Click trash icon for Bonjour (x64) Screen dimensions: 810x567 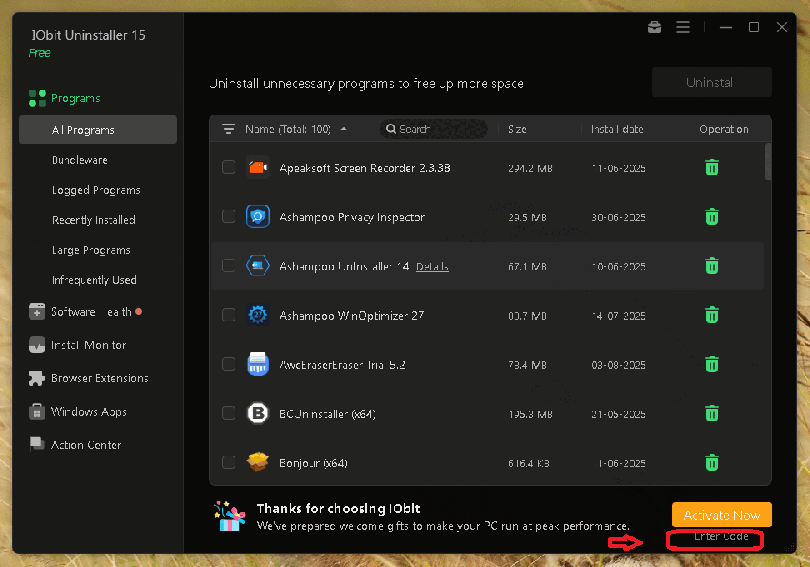[x=712, y=462]
